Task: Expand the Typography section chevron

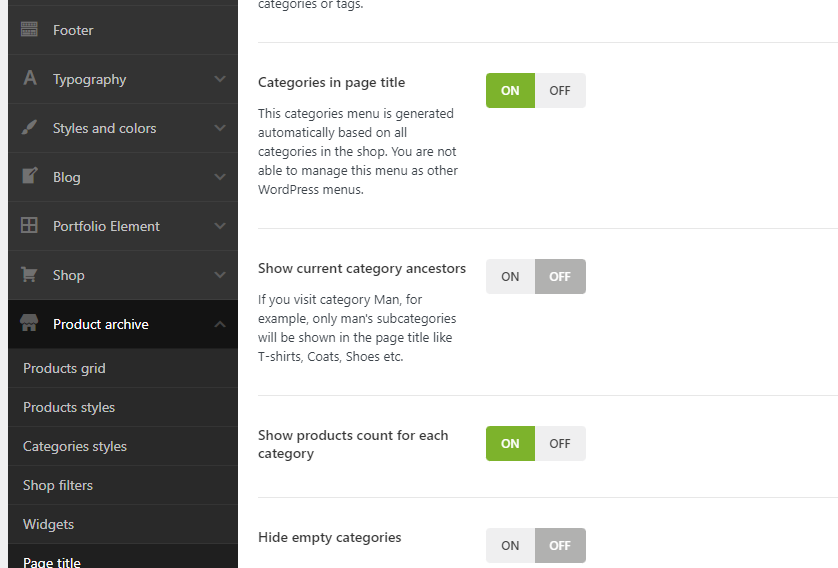Action: pyautogui.click(x=220, y=79)
